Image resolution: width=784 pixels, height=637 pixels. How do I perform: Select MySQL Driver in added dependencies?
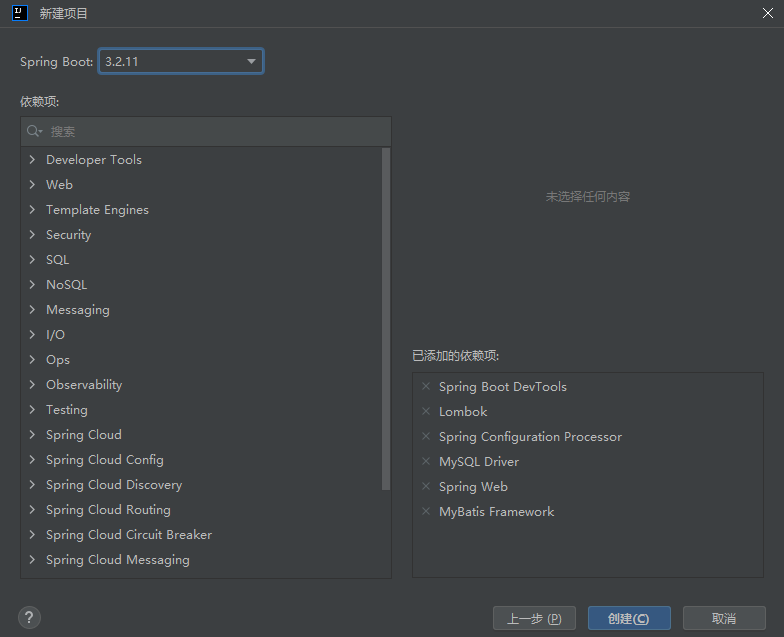tap(479, 462)
